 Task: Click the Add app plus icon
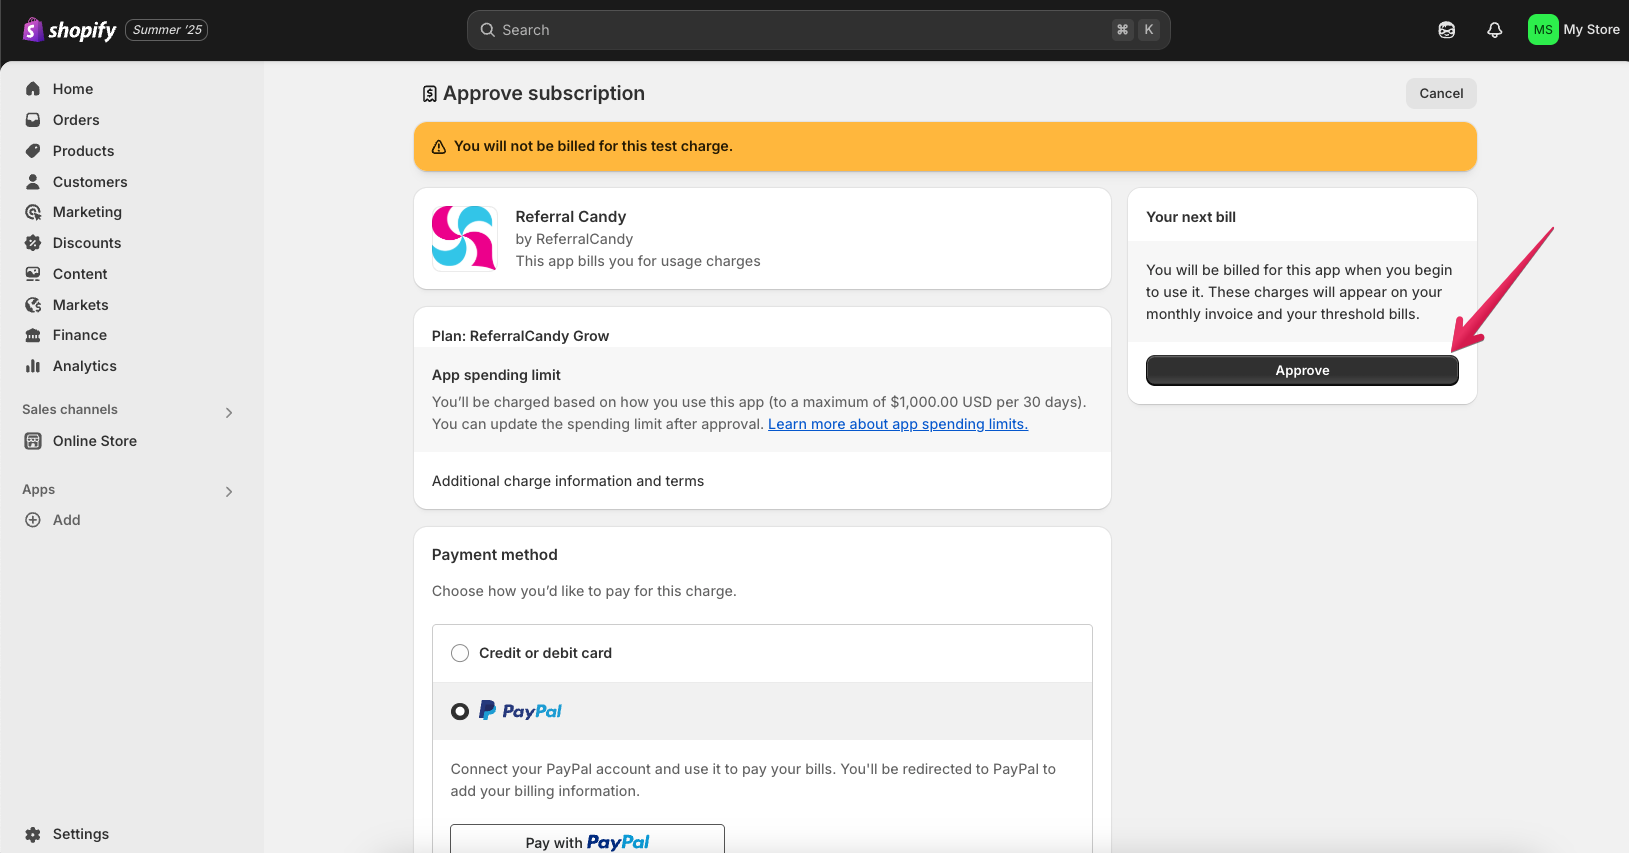[33, 520]
